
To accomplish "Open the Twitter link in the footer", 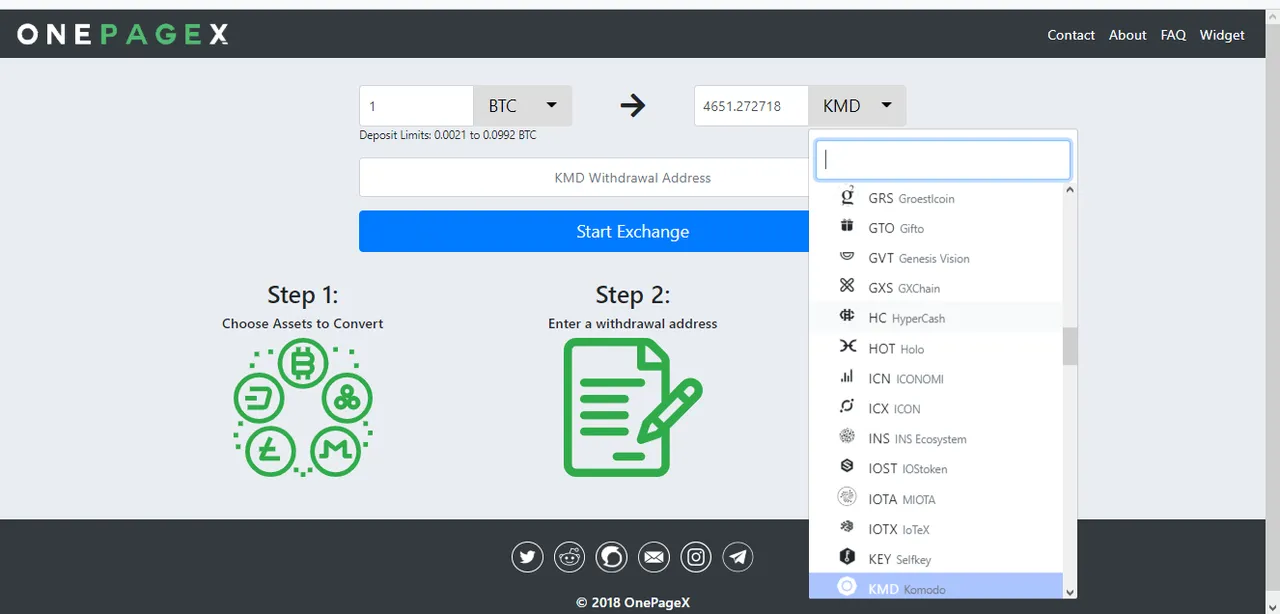I will [527, 556].
